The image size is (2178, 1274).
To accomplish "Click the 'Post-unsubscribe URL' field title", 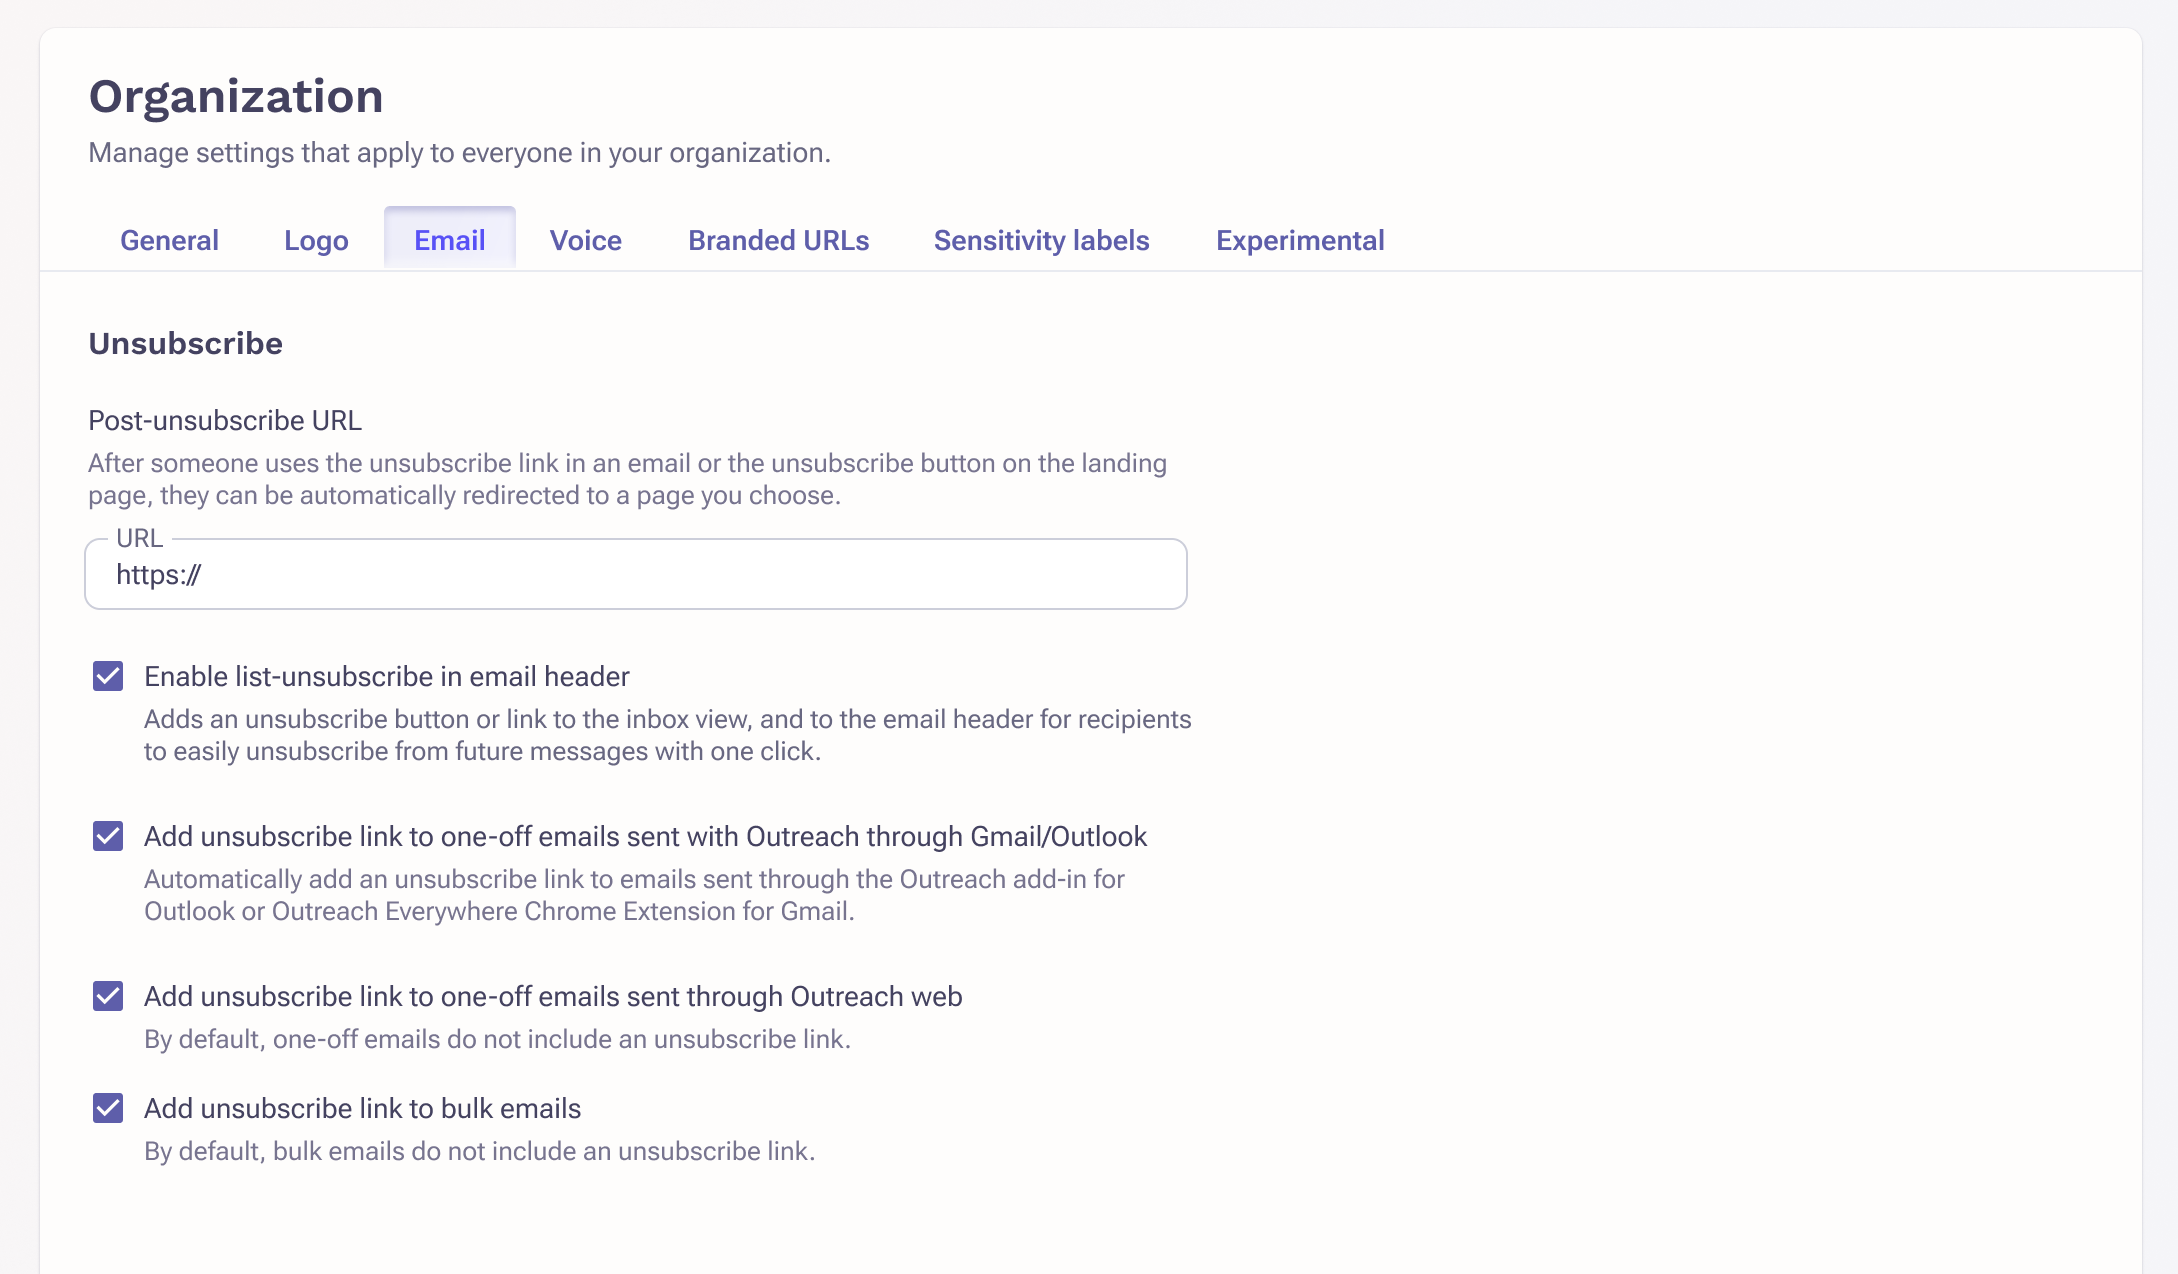I will 225,420.
